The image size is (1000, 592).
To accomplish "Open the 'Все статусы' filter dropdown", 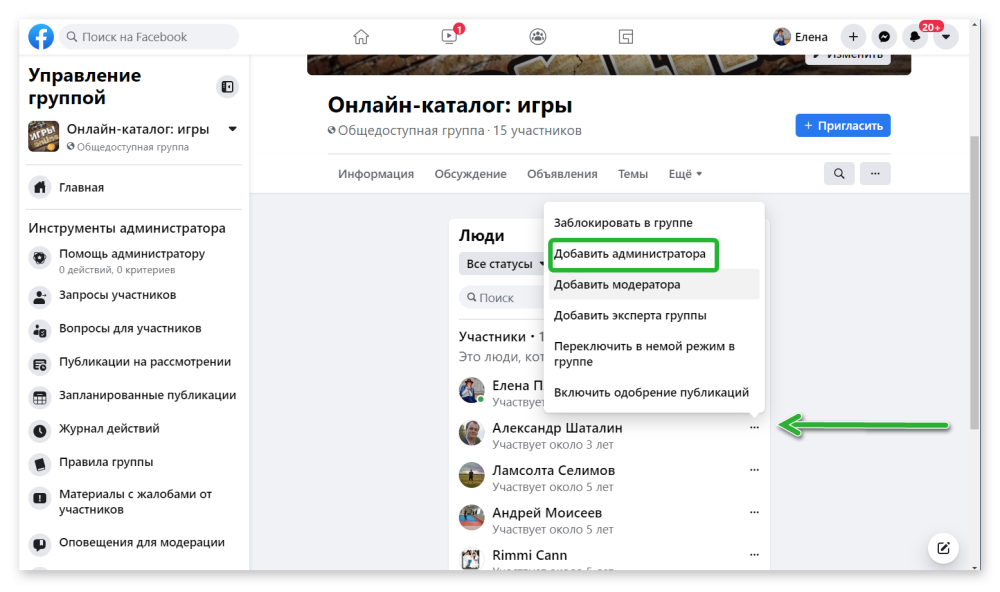I will tap(505, 263).
